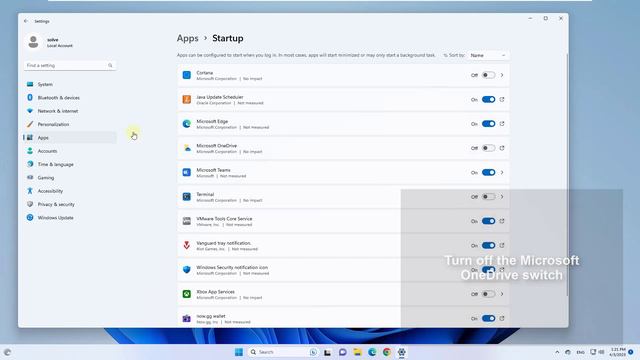This screenshot has width=640, height=360.
Task: Expand Terminal details chevron
Action: [502, 197]
